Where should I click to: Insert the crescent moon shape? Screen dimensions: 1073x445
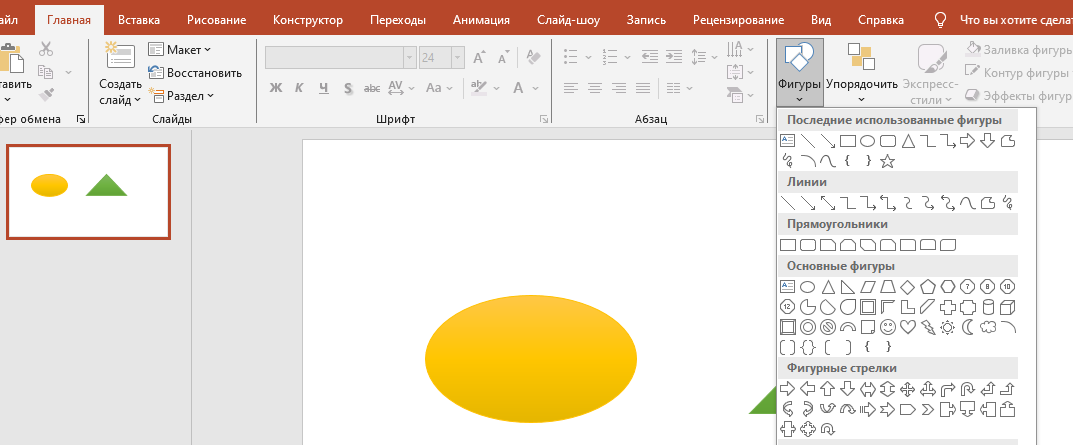pos(968,327)
